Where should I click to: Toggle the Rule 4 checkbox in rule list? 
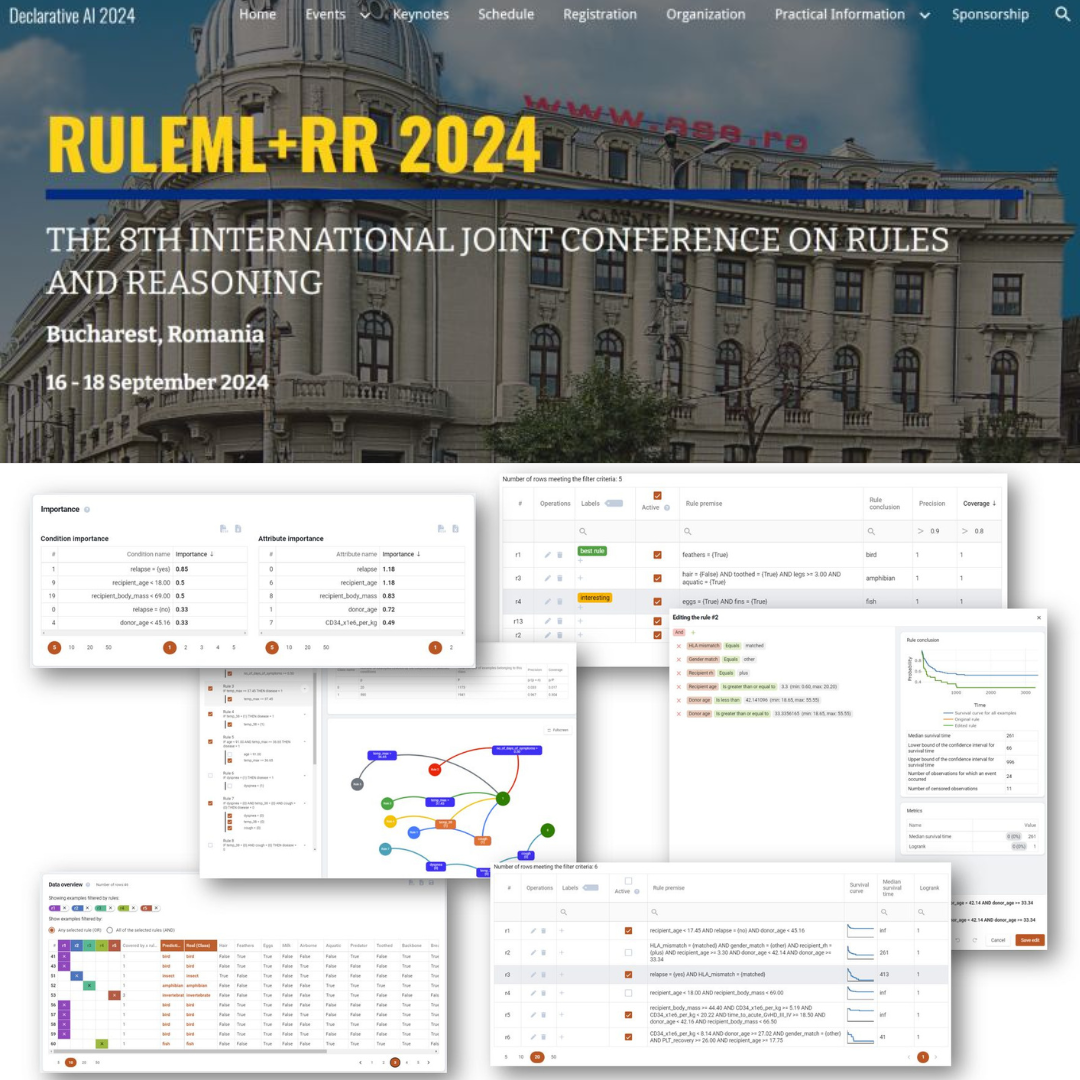click(210, 714)
